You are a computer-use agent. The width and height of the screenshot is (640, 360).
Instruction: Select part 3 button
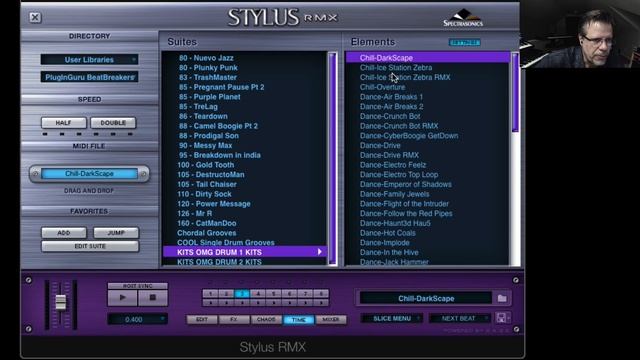pyautogui.click(x=242, y=293)
